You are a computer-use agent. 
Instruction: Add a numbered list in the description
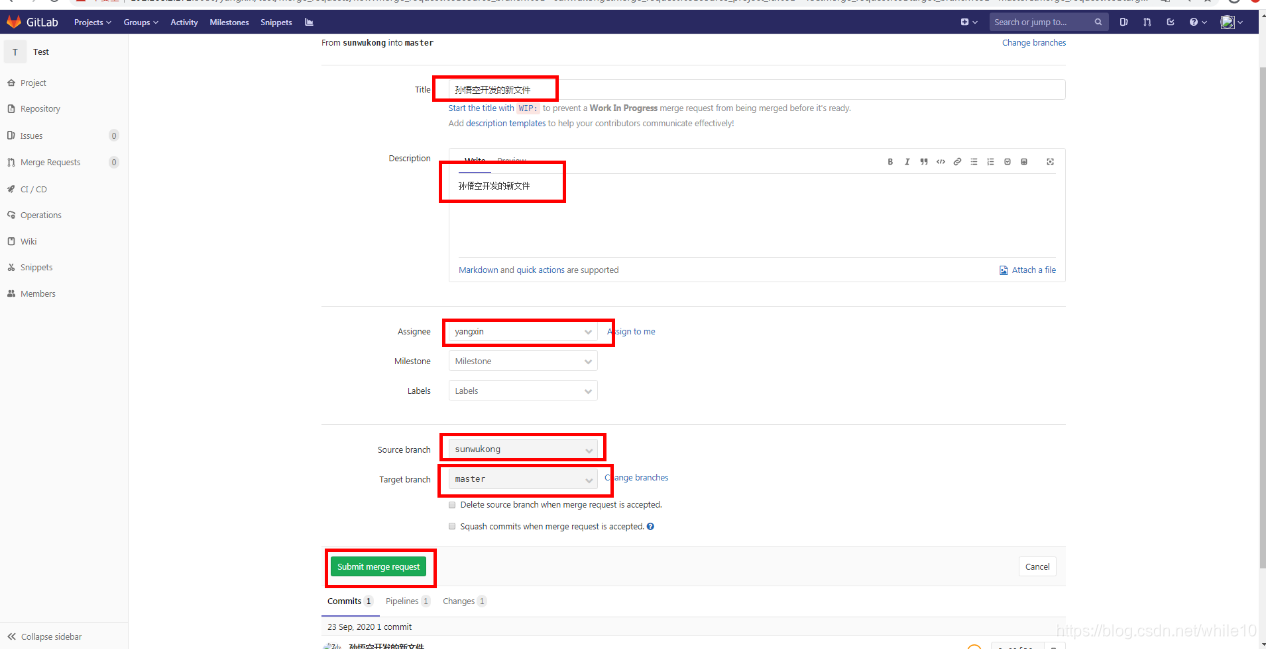990,161
